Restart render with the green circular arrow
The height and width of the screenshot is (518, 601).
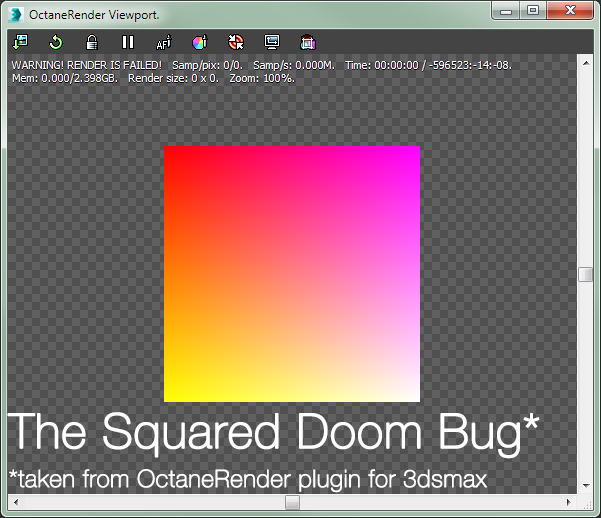click(56, 42)
